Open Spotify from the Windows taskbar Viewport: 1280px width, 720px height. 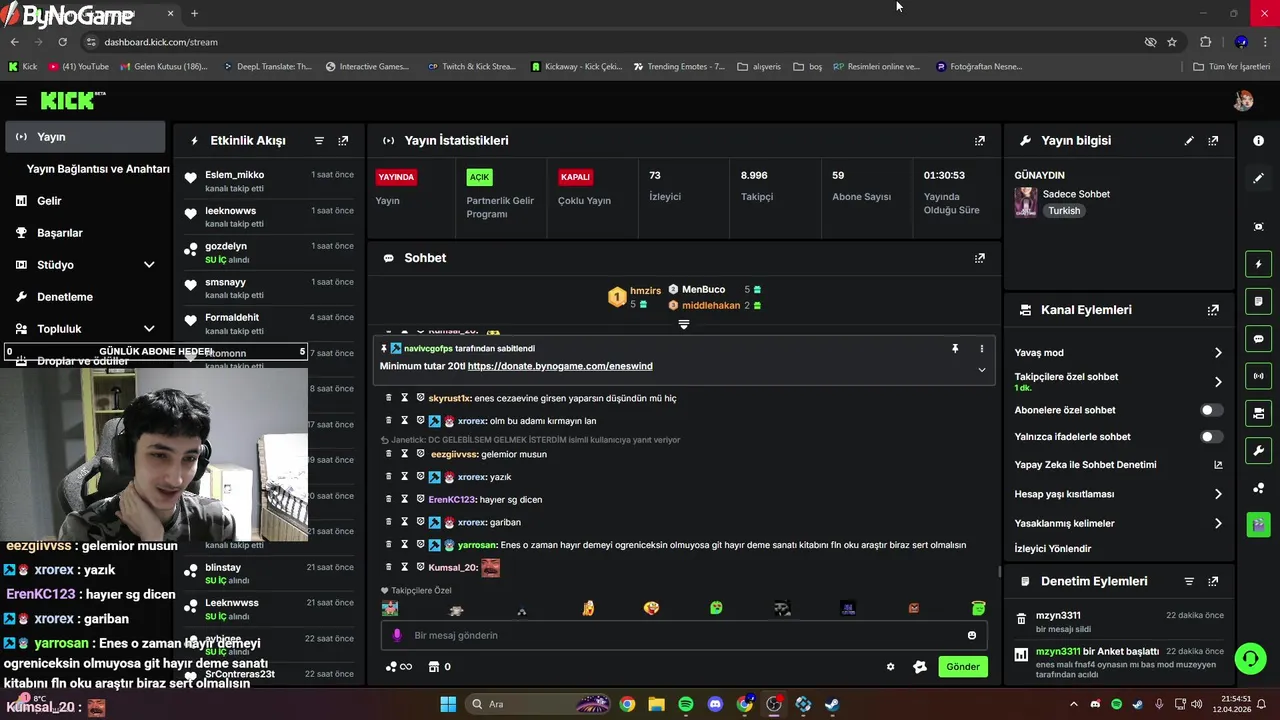tap(686, 704)
